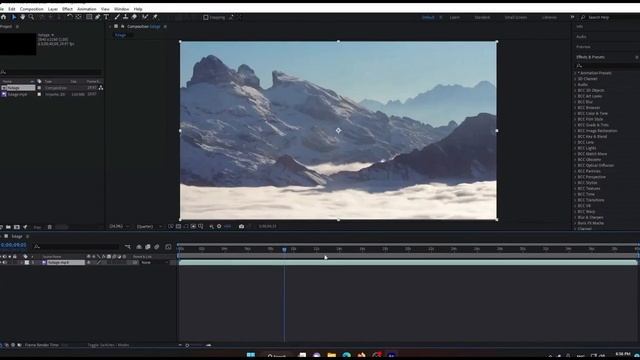Click the snapshot camera icon in viewer

[x=241, y=227]
